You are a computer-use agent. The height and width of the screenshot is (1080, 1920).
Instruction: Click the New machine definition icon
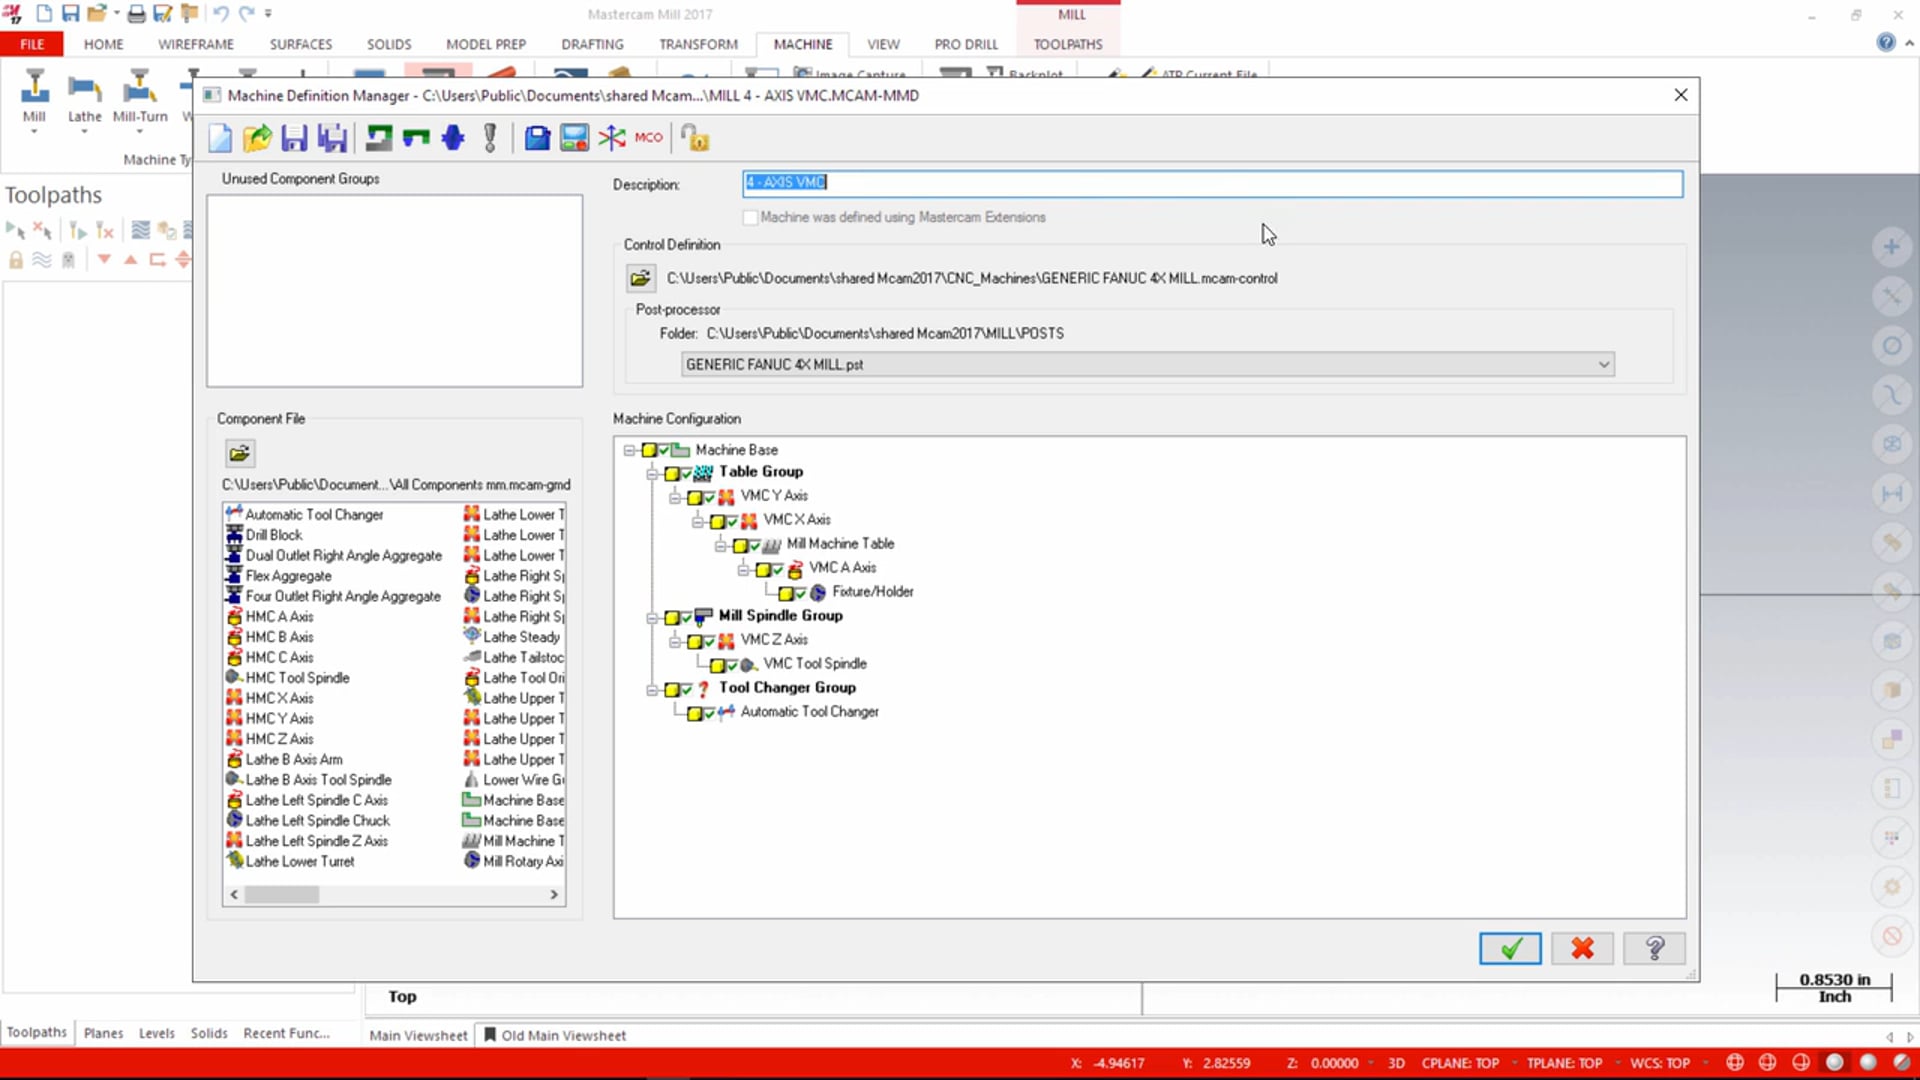pyautogui.click(x=220, y=138)
